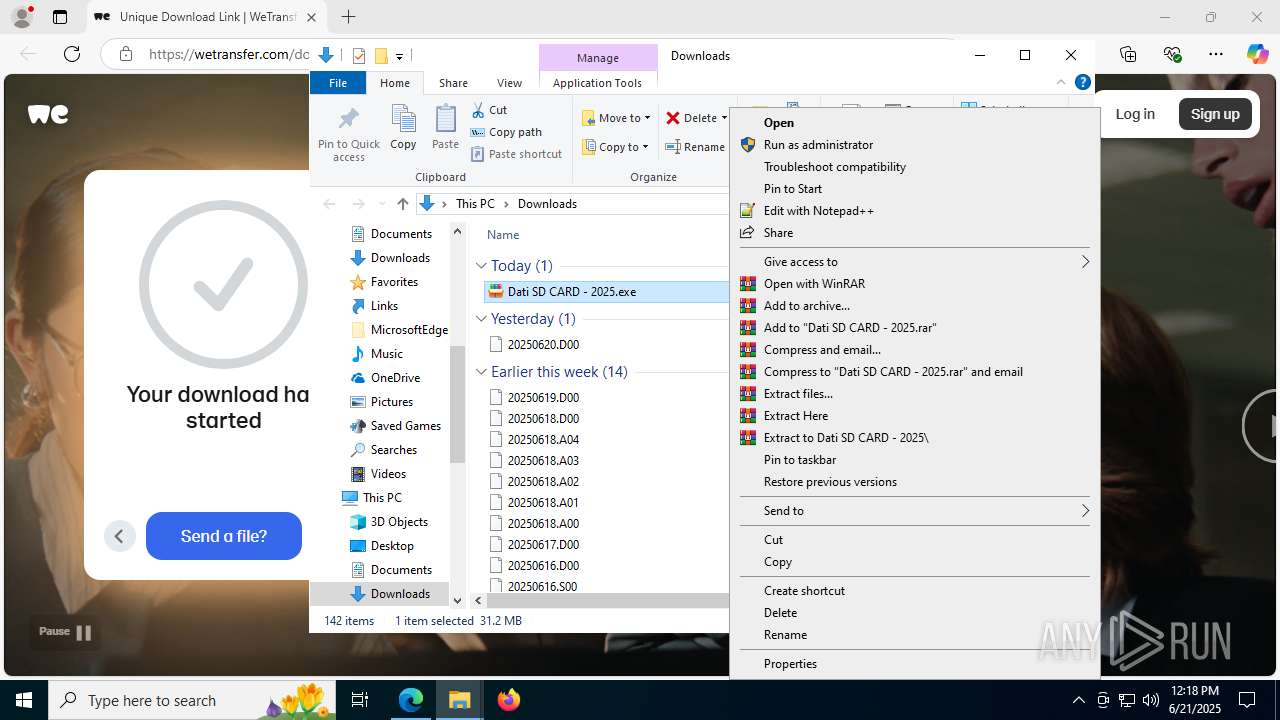Click the red Delete ribbon icon

673,118
